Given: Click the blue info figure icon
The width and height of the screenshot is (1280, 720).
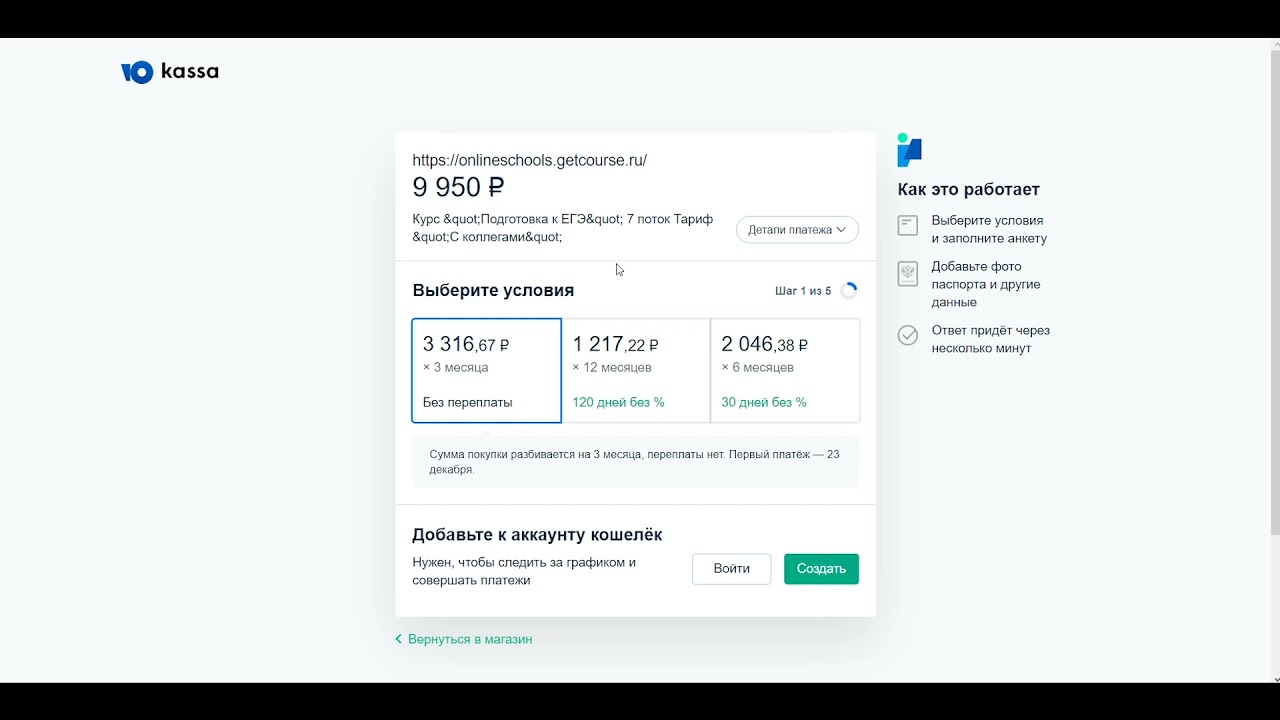Looking at the screenshot, I should pos(909,150).
